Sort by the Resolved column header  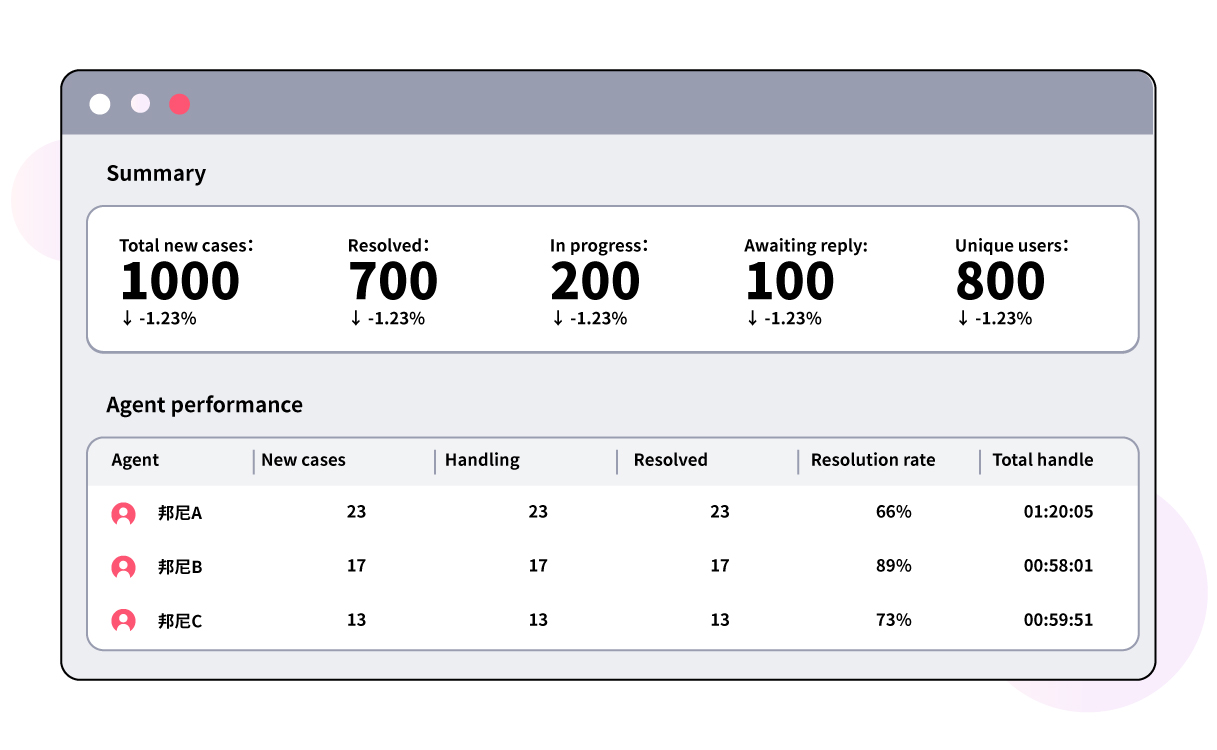coord(670,460)
